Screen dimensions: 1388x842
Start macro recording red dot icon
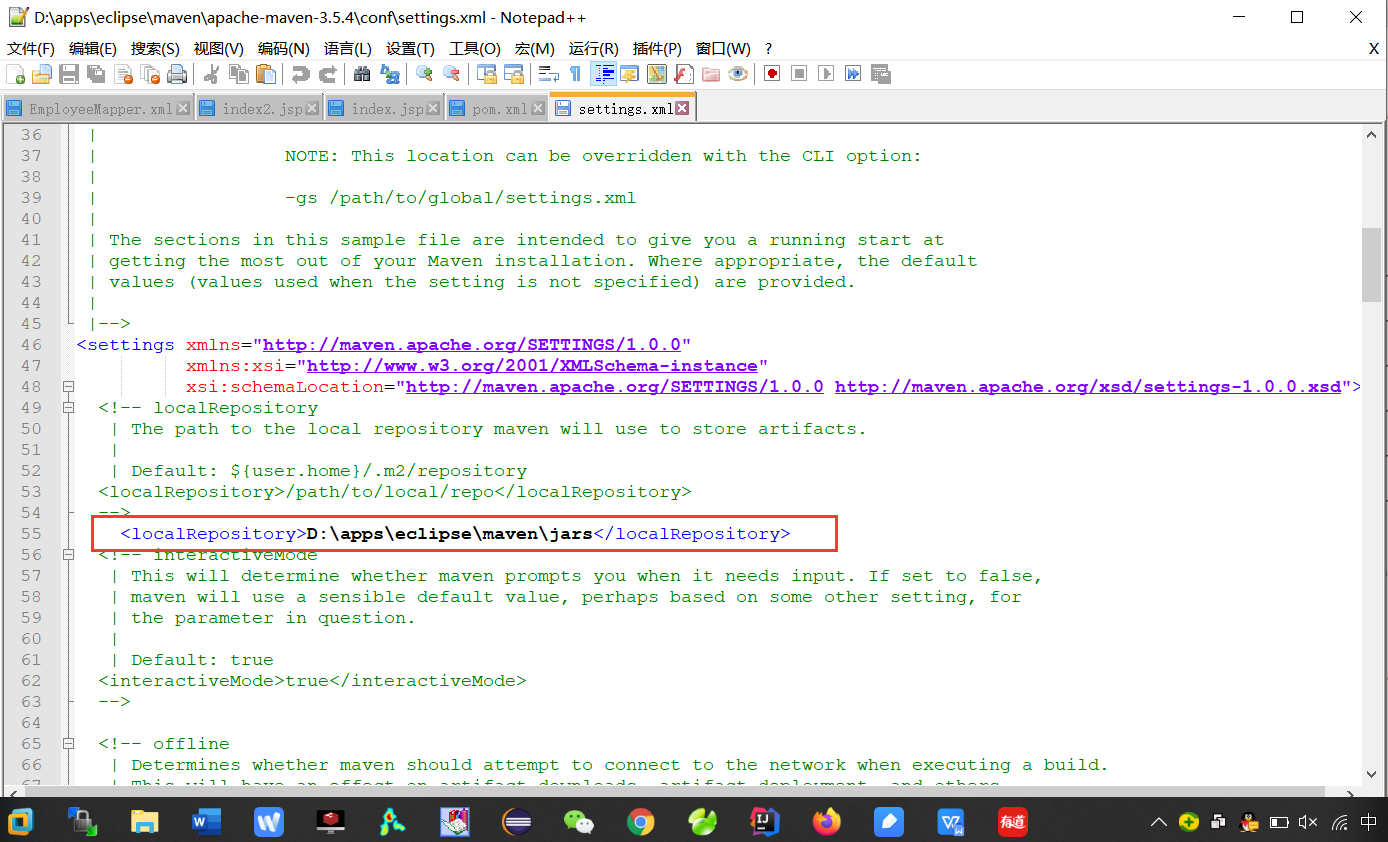(771, 74)
